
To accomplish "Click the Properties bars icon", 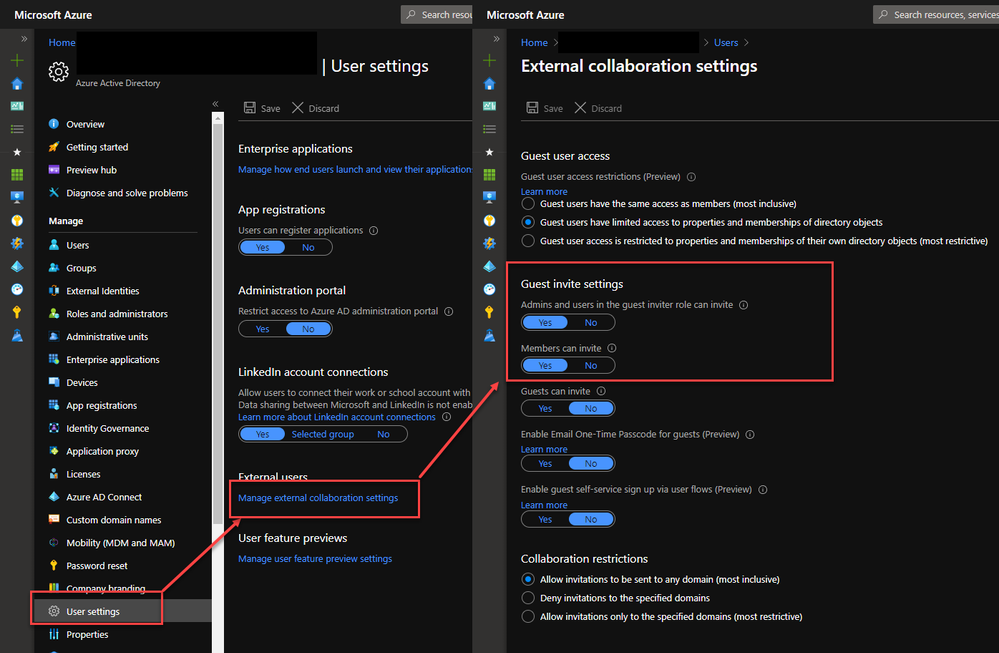I will [x=54, y=634].
